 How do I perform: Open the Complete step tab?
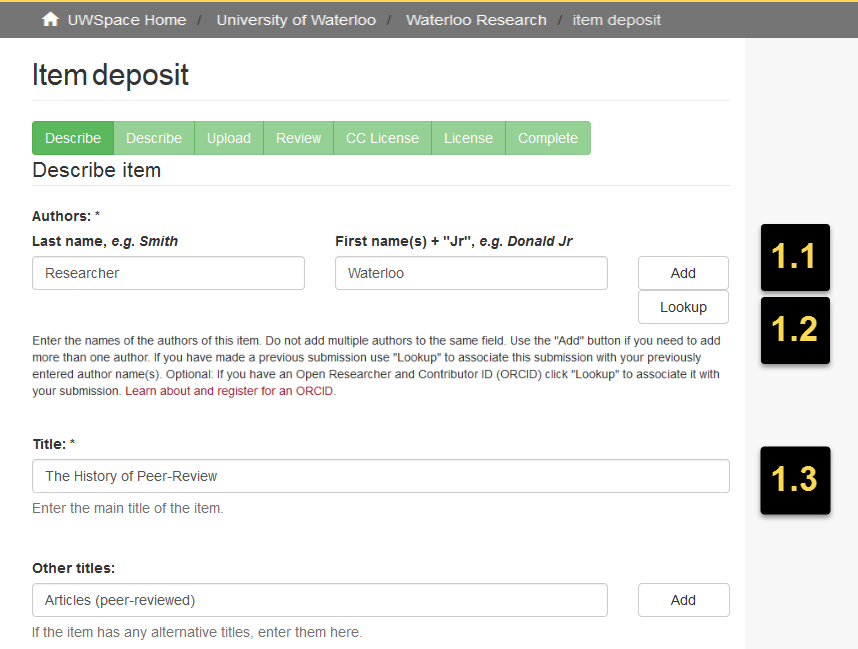click(548, 138)
